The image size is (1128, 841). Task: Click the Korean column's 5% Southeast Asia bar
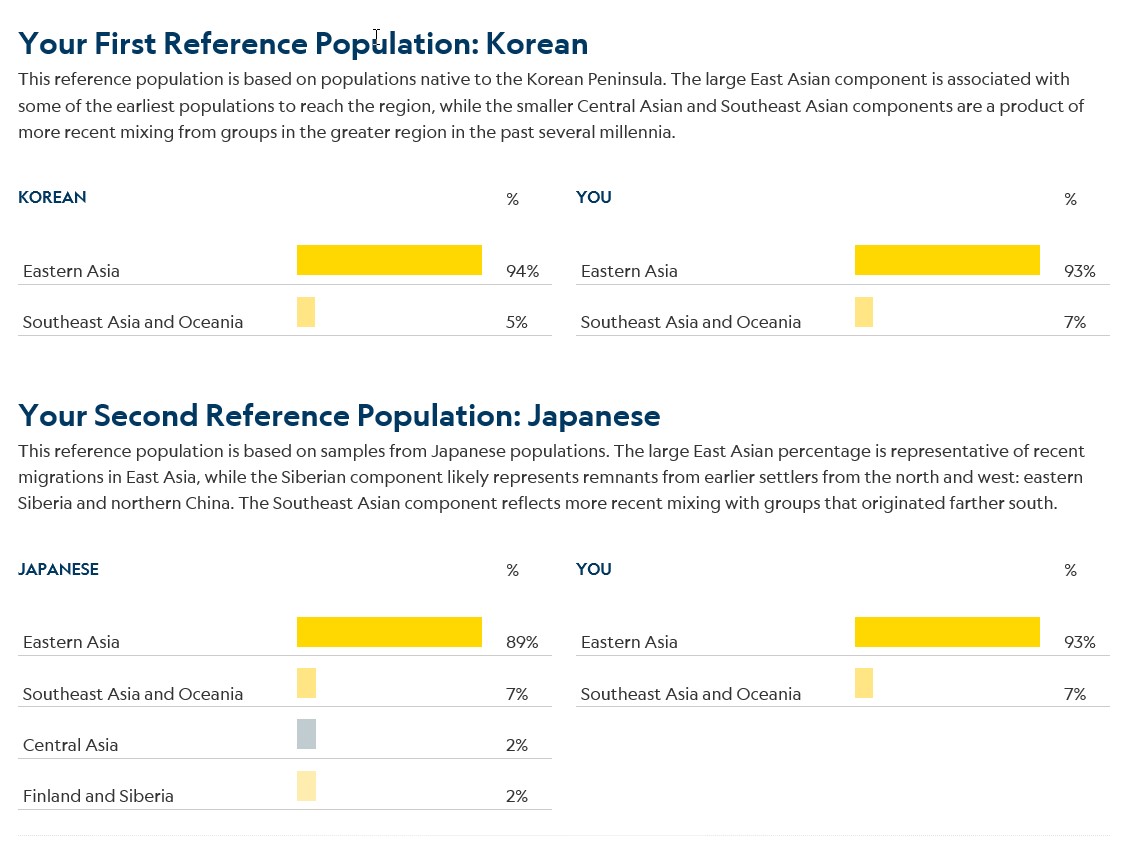coord(306,312)
